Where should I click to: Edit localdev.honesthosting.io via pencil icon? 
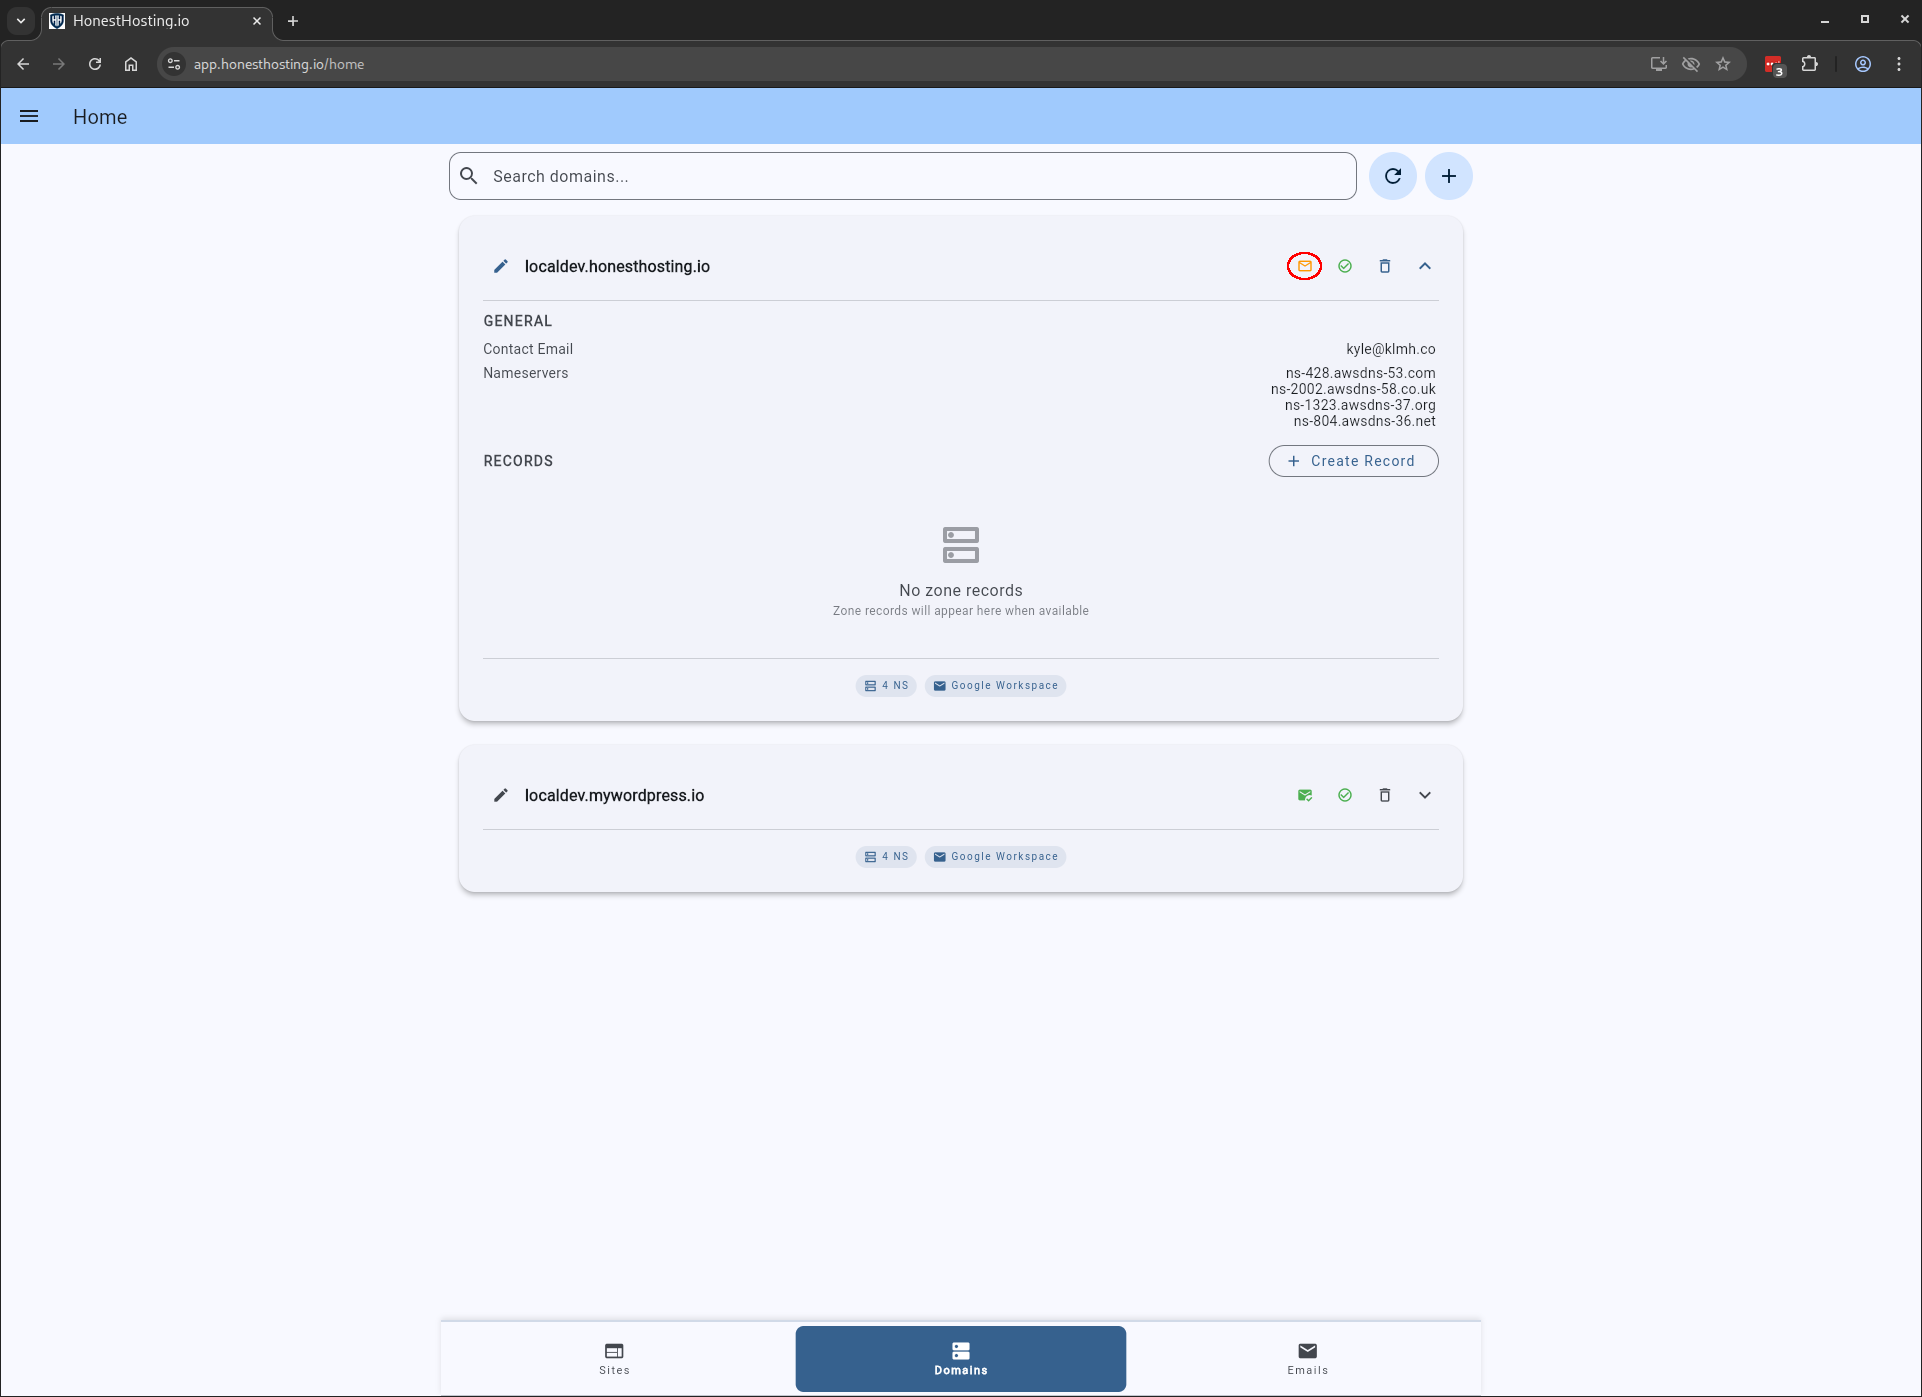501,266
